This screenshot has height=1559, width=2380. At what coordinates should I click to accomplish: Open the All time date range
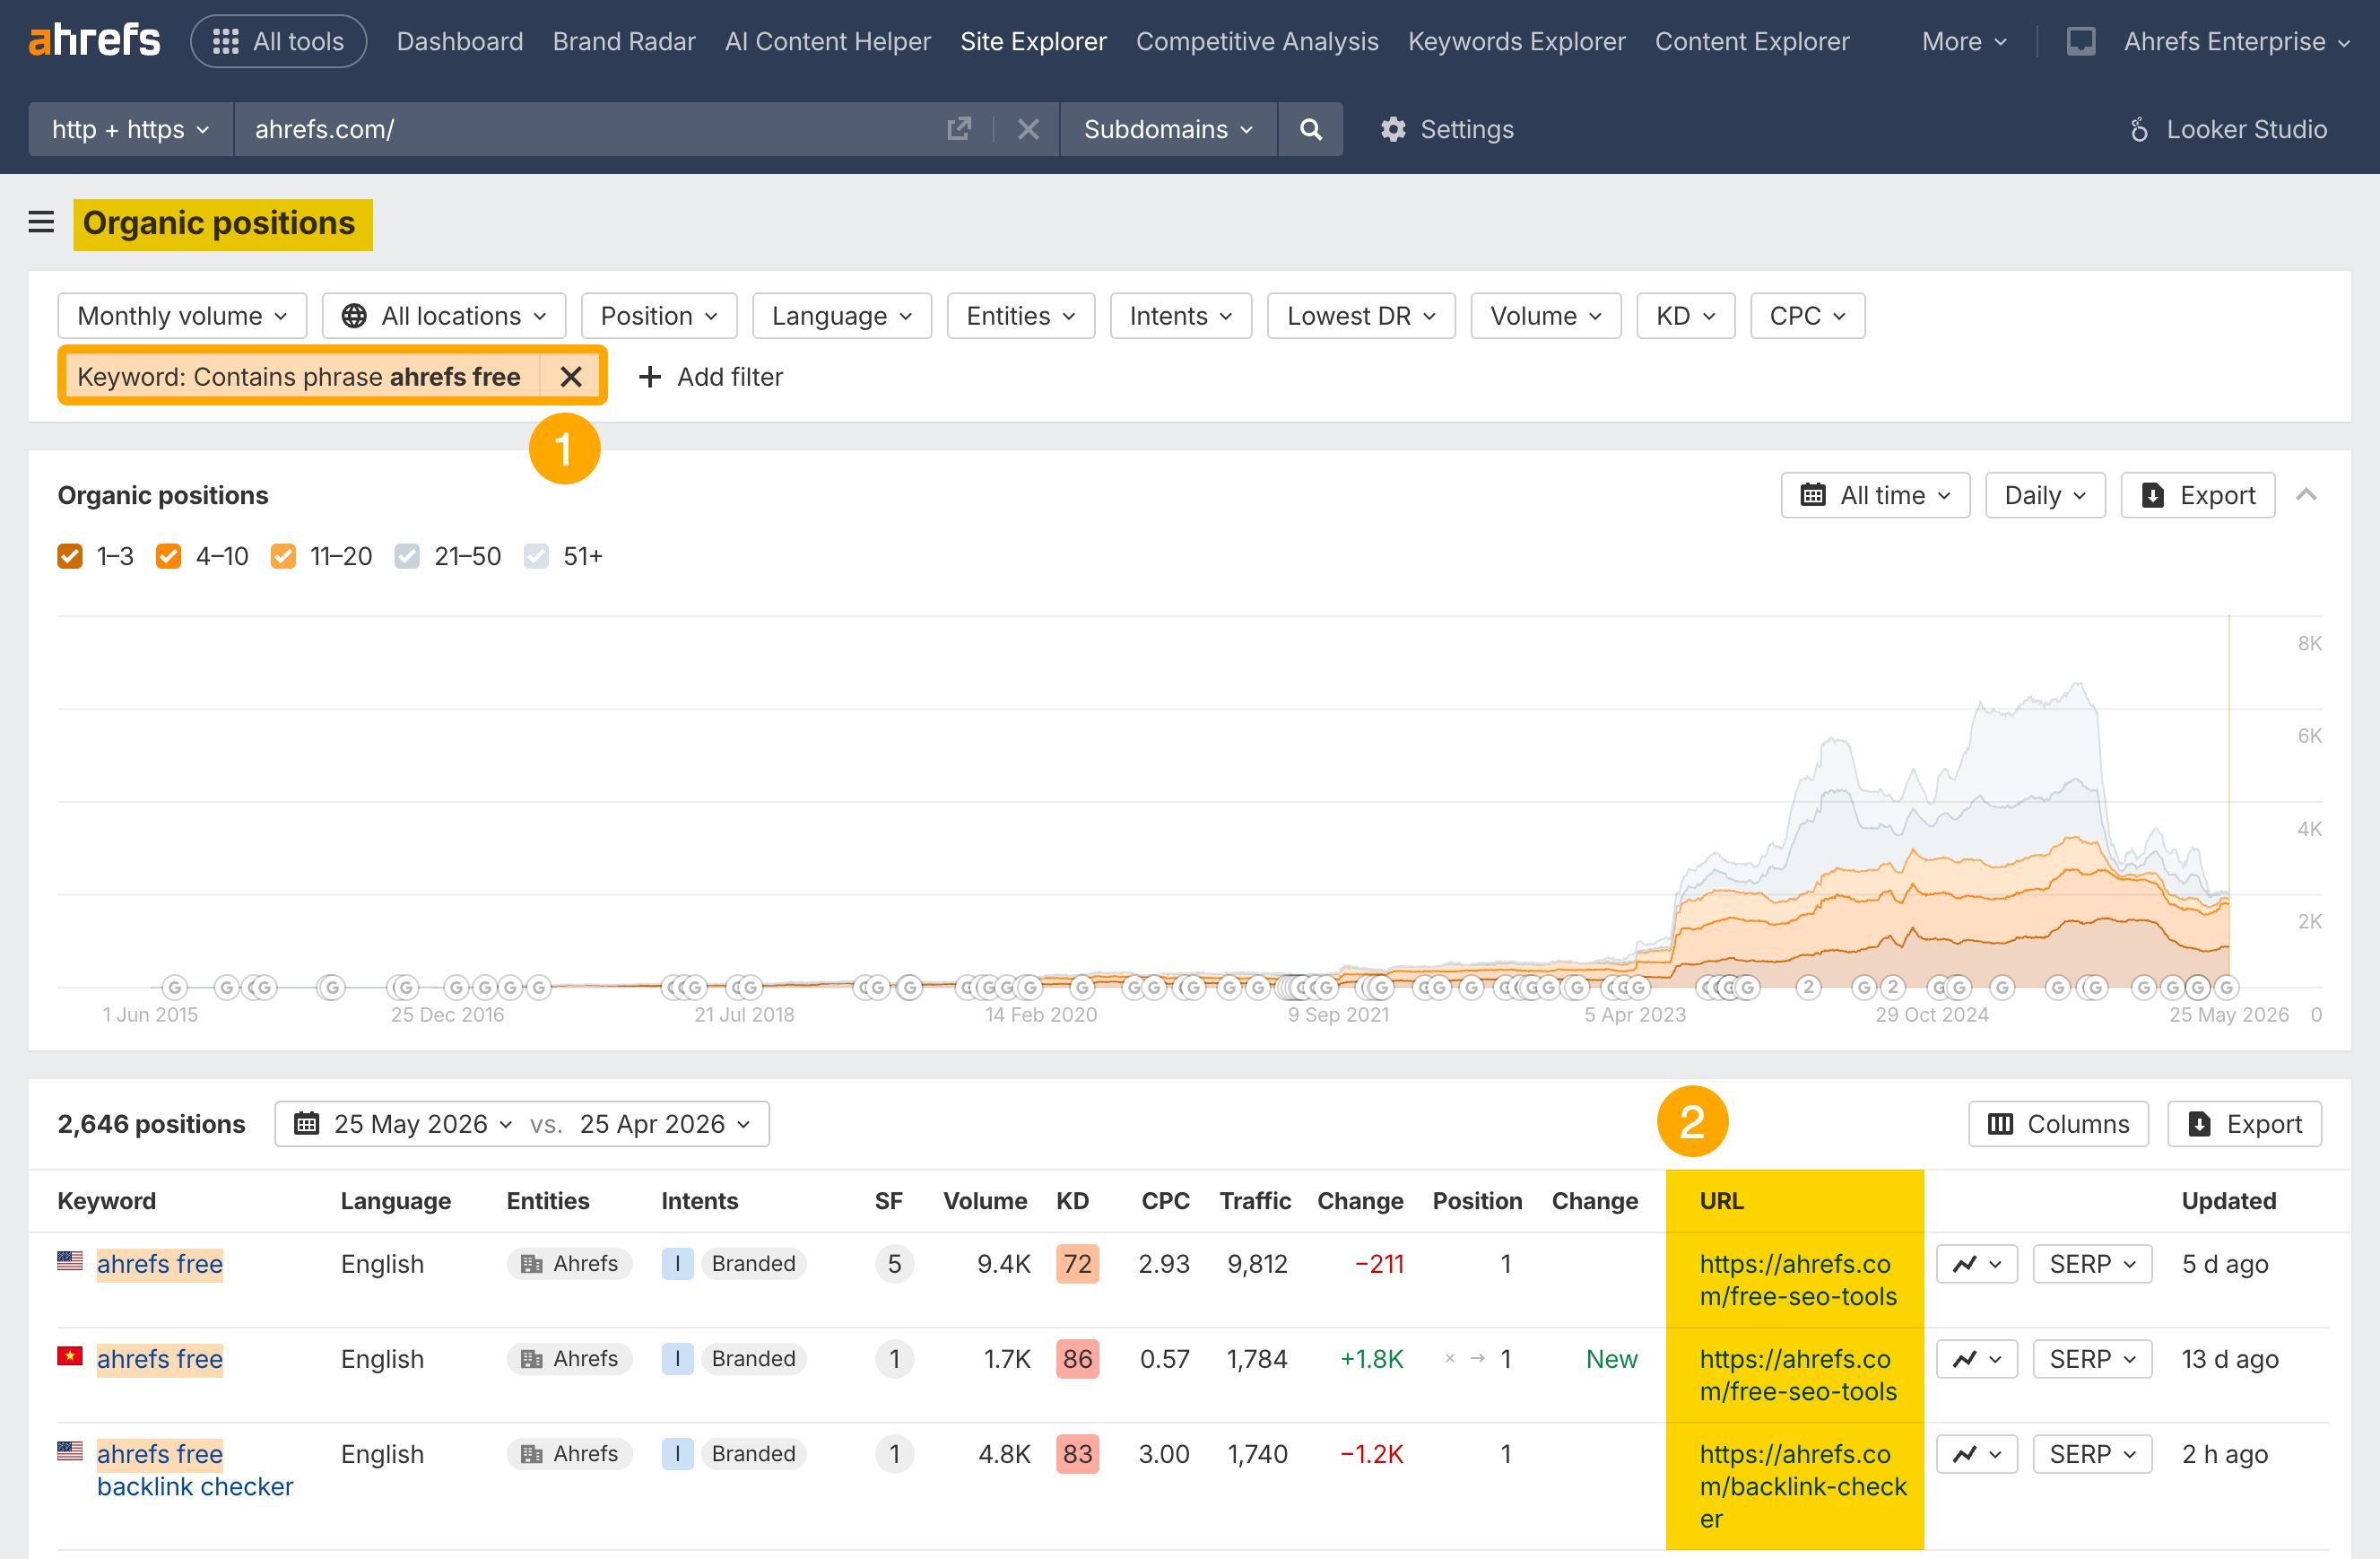pyautogui.click(x=1875, y=495)
